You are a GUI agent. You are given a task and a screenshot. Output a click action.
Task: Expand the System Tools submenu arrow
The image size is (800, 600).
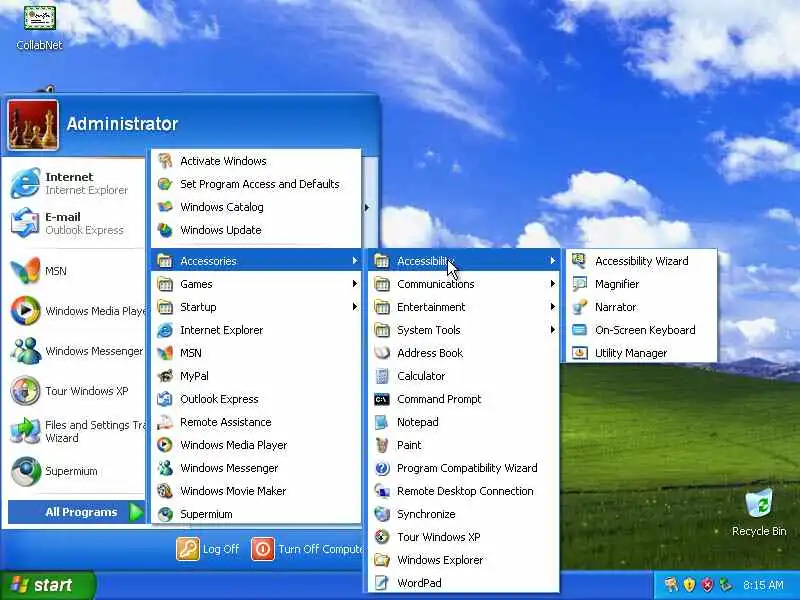pyautogui.click(x=553, y=330)
